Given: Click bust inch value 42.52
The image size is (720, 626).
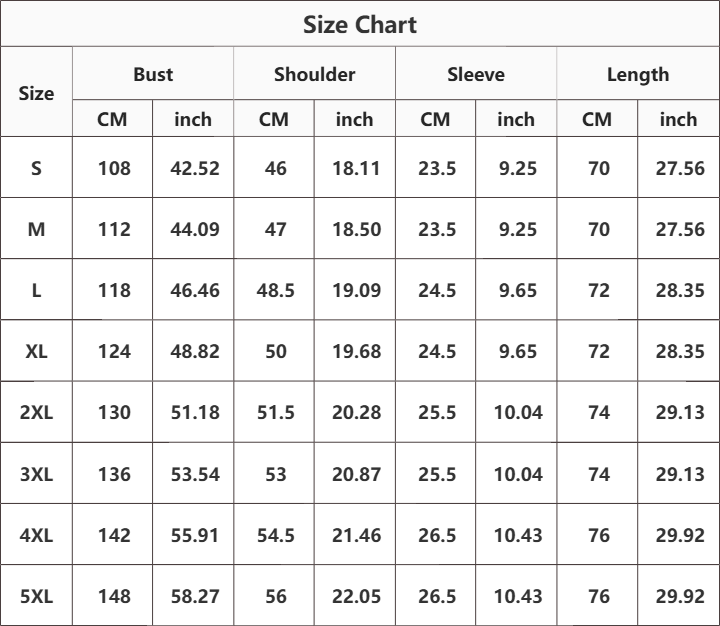Looking at the screenshot, I should (x=195, y=168).
